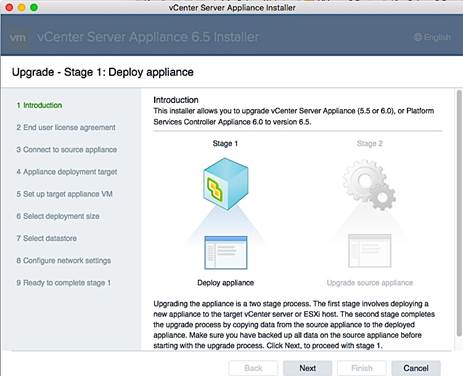Click the Next button
This screenshot has height=376, width=463.
coord(307,368)
